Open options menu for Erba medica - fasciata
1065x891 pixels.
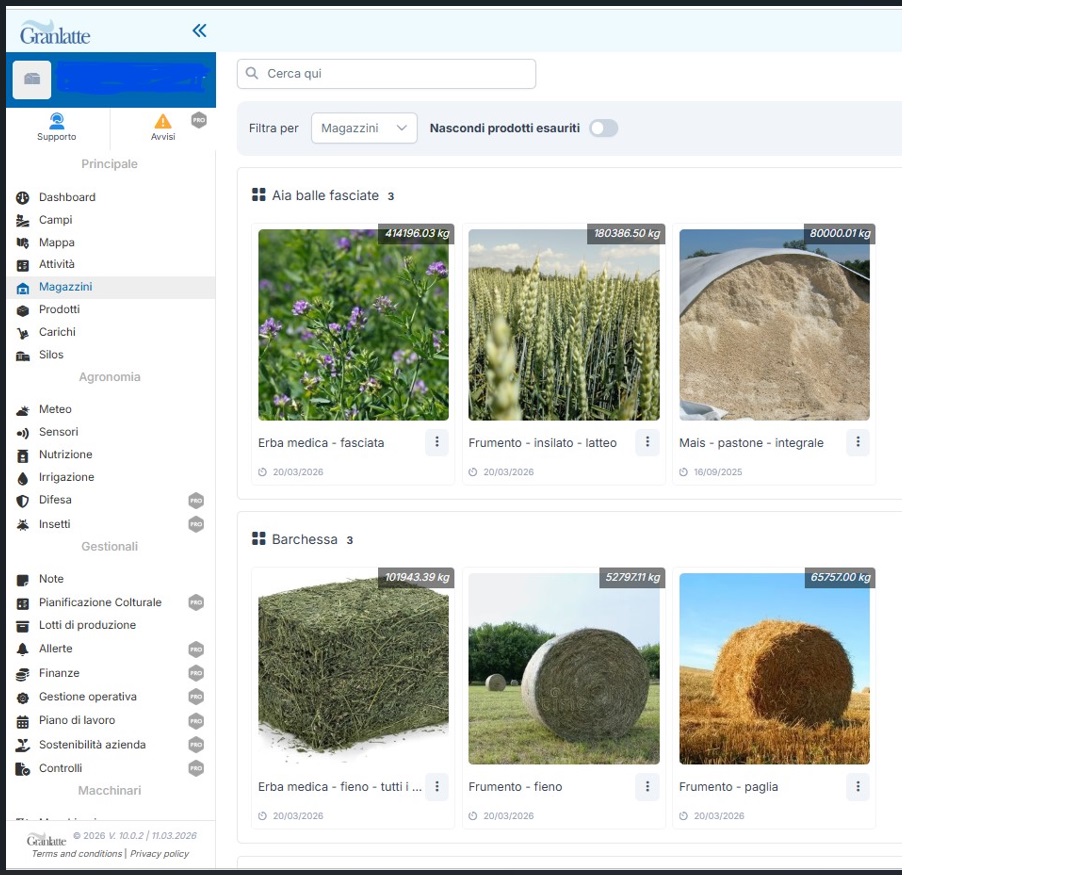point(436,442)
